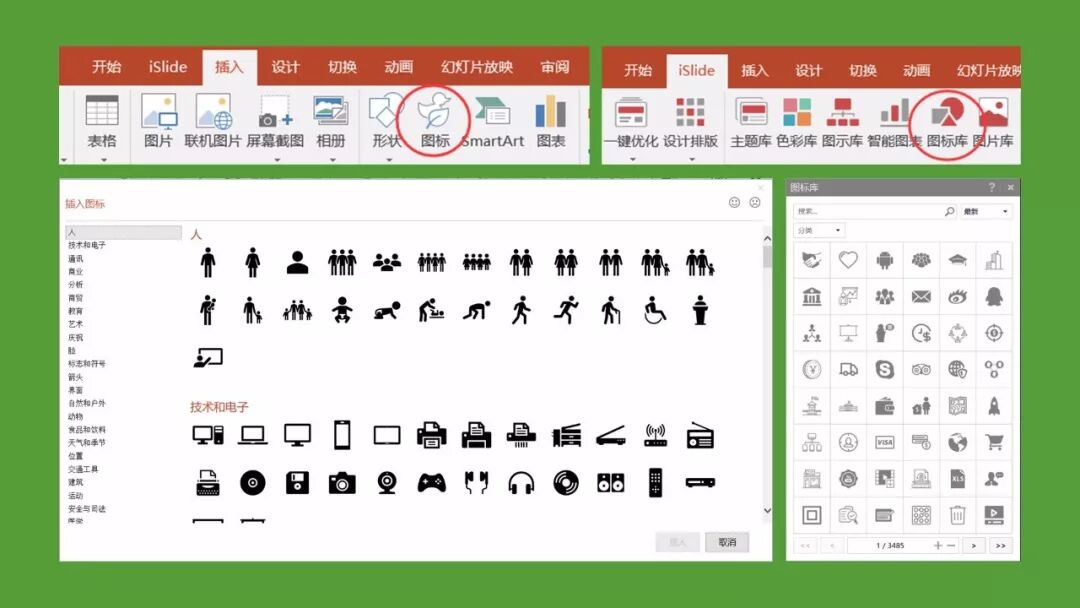Image resolution: width=1080 pixels, height=608 pixels.
Task: Click the 图片 picture insert icon
Action: (158, 121)
